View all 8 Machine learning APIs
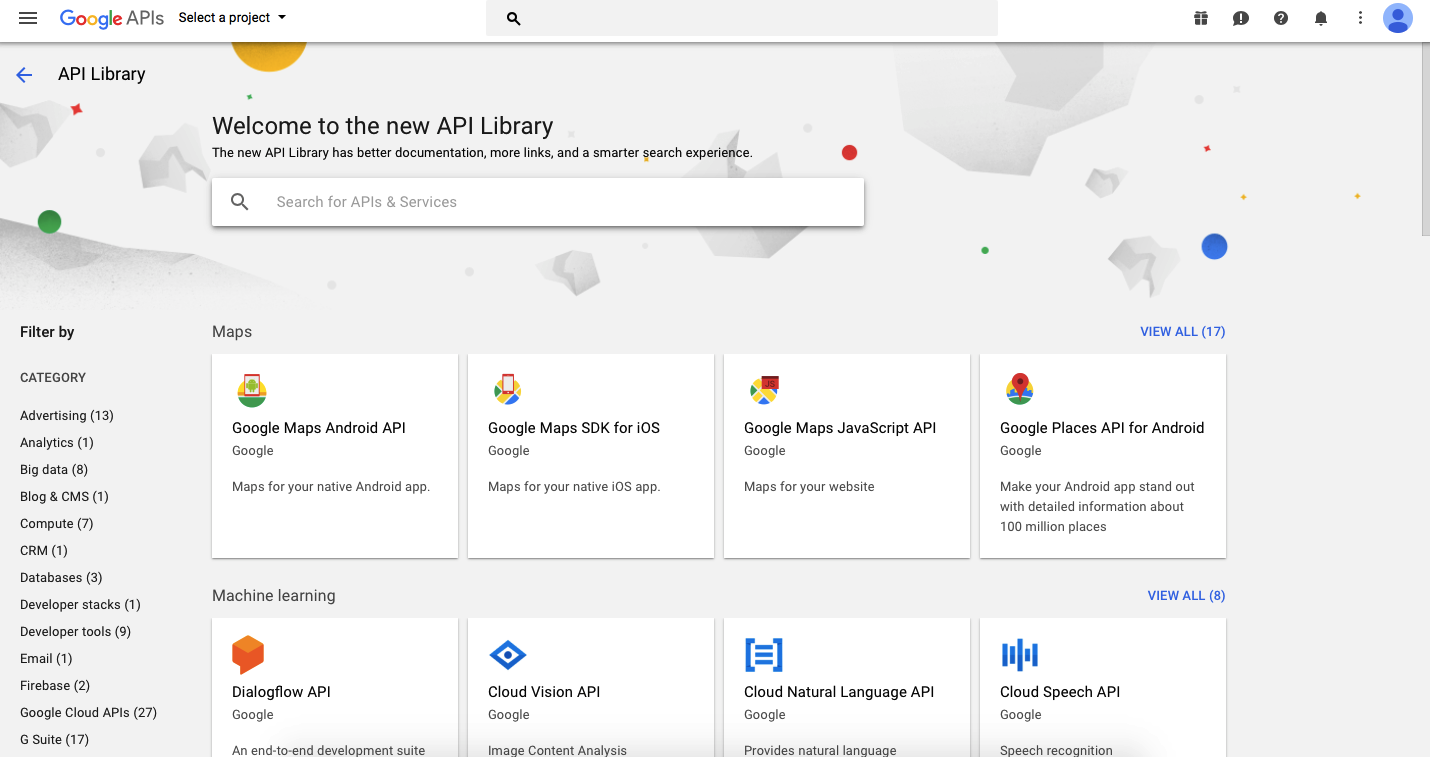Screen dimensions: 1430x757 [1186, 596]
